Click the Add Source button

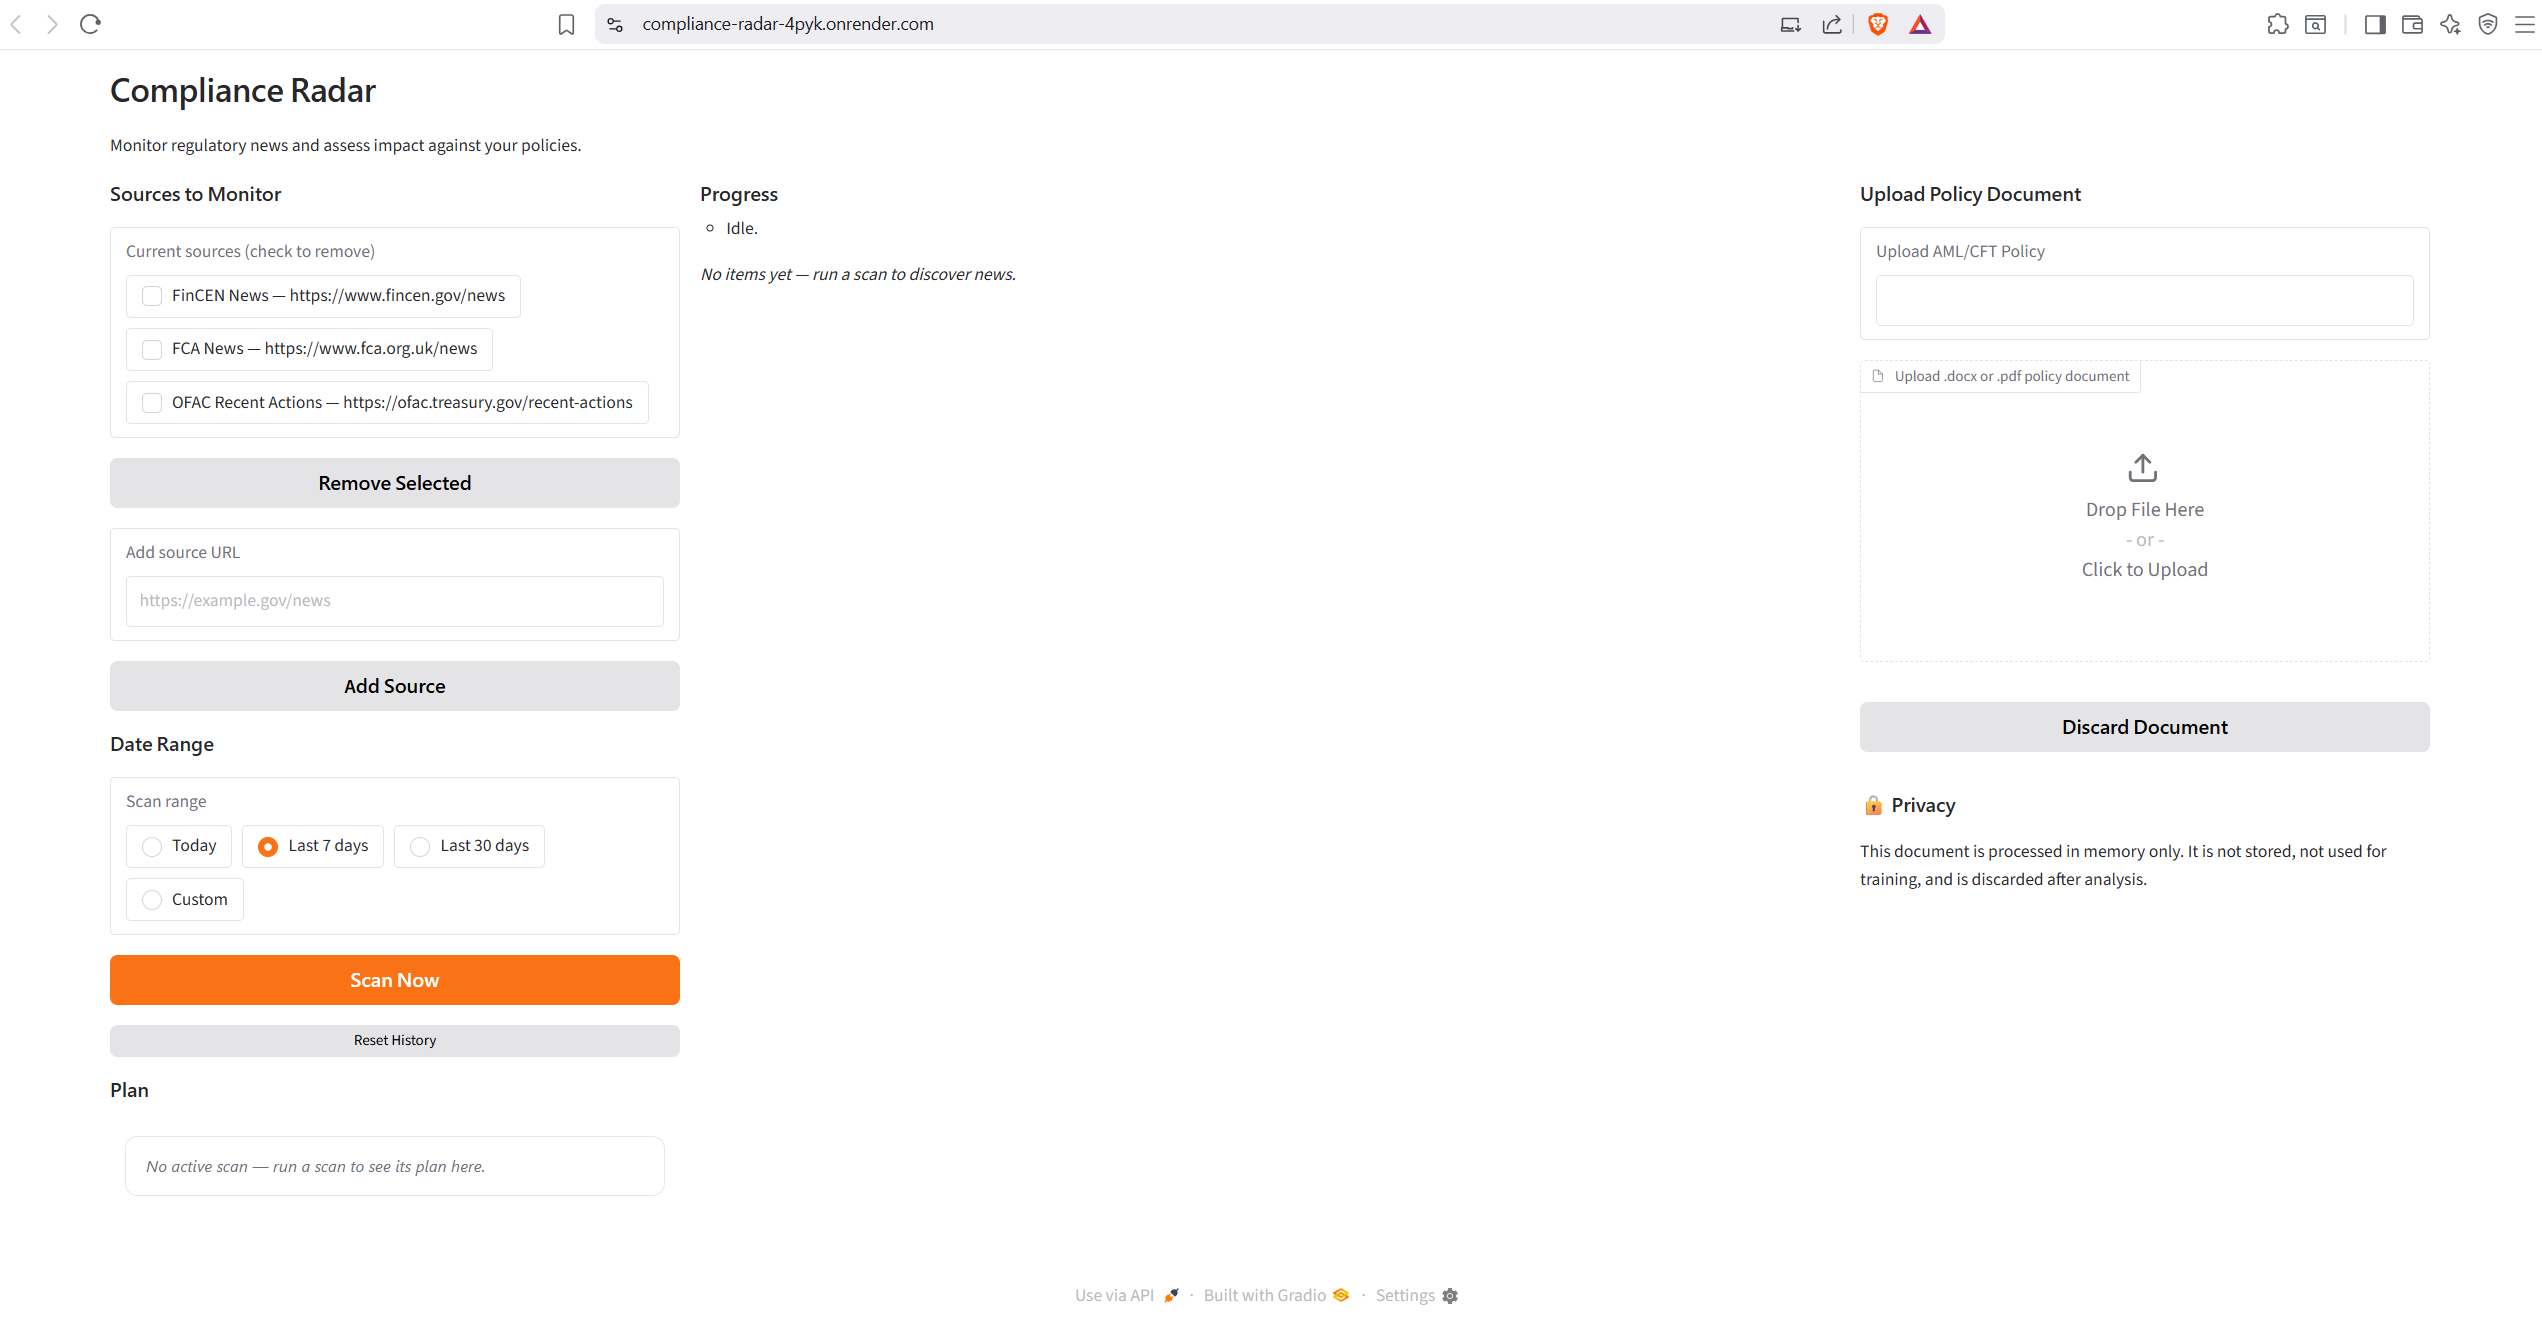(x=395, y=686)
